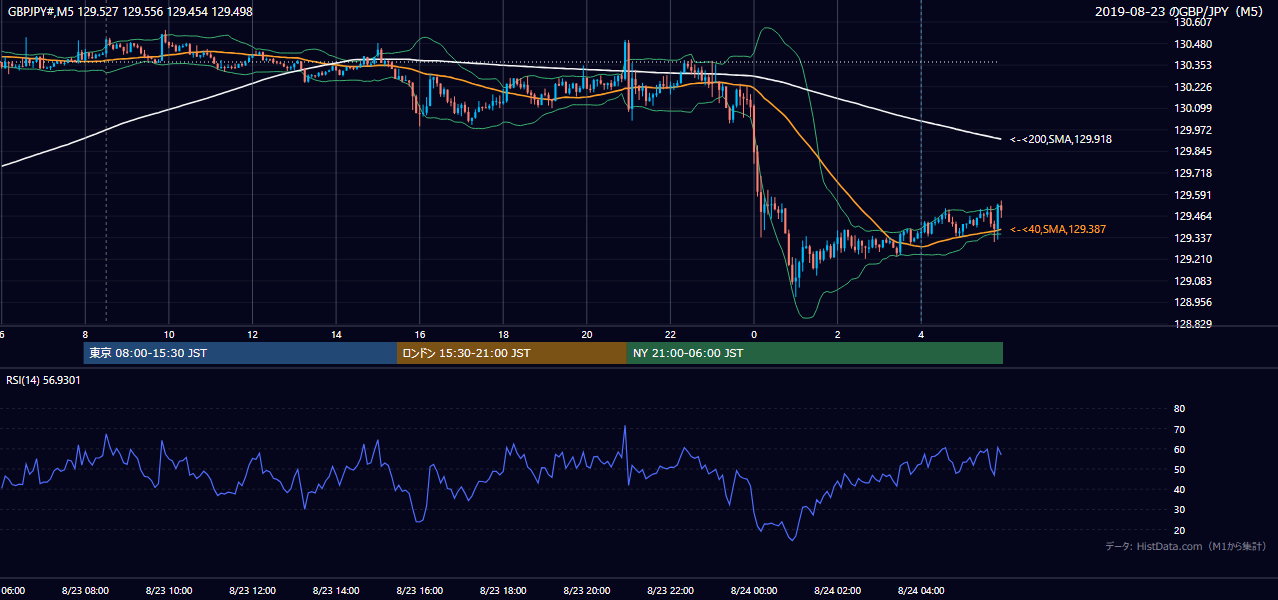This screenshot has height=600, width=1278.
Task: Click the 8/23 22:00 time axis label
Action: pos(670,590)
